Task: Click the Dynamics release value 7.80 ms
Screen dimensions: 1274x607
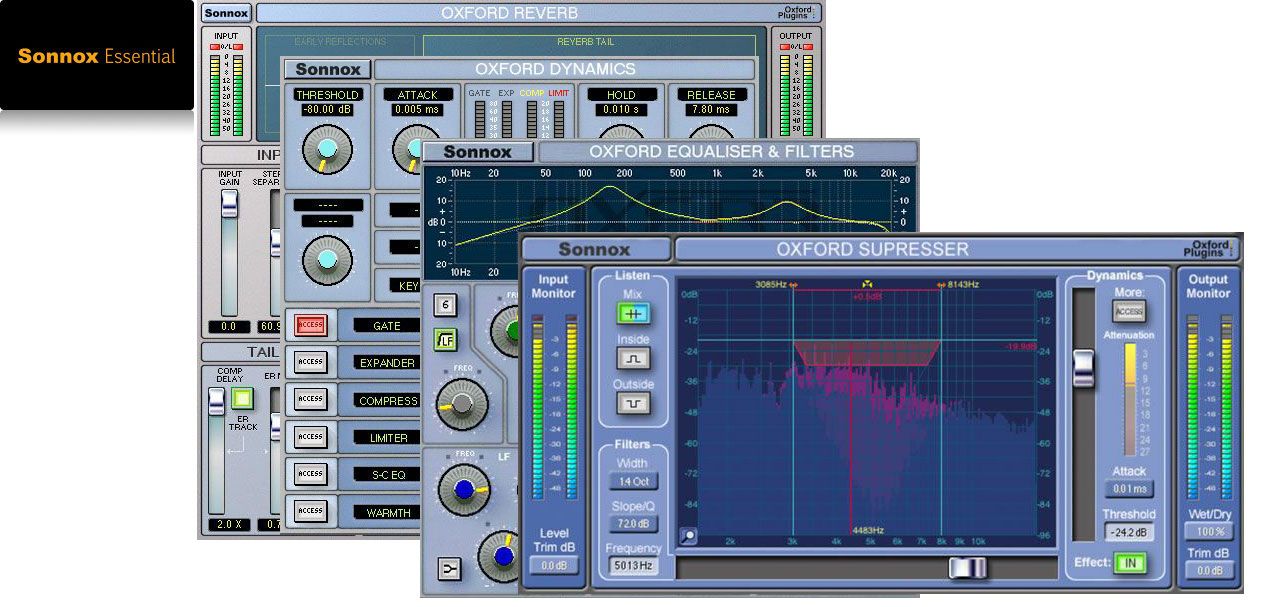Action: pos(710,111)
